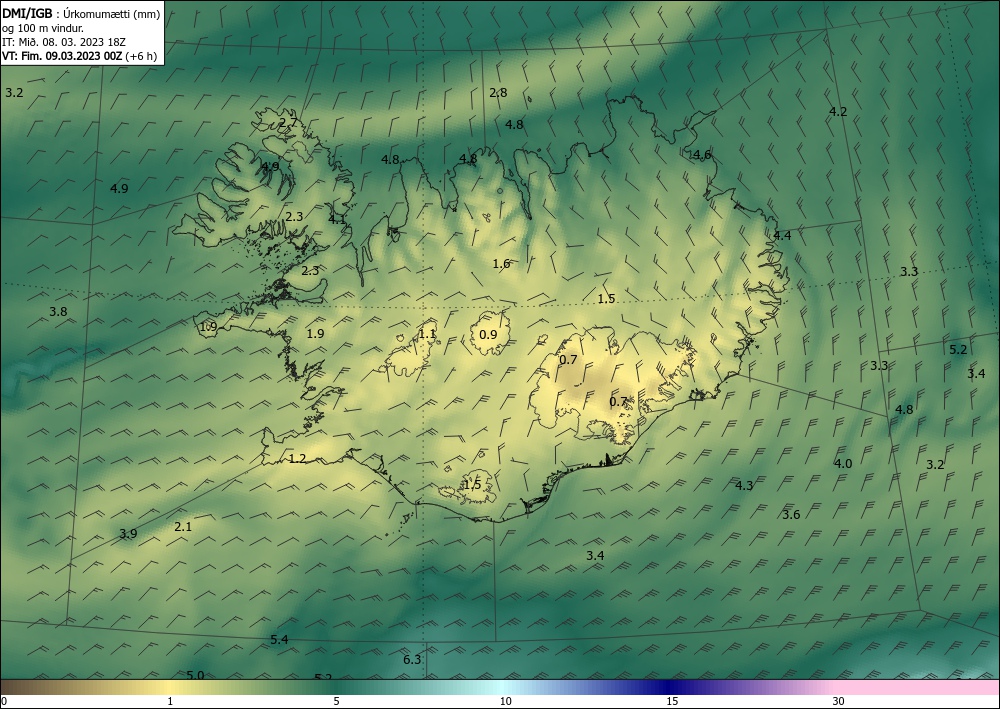The height and width of the screenshot is (709, 1000).
Task: Click the 4.6 value on the map
Action: click(702, 154)
